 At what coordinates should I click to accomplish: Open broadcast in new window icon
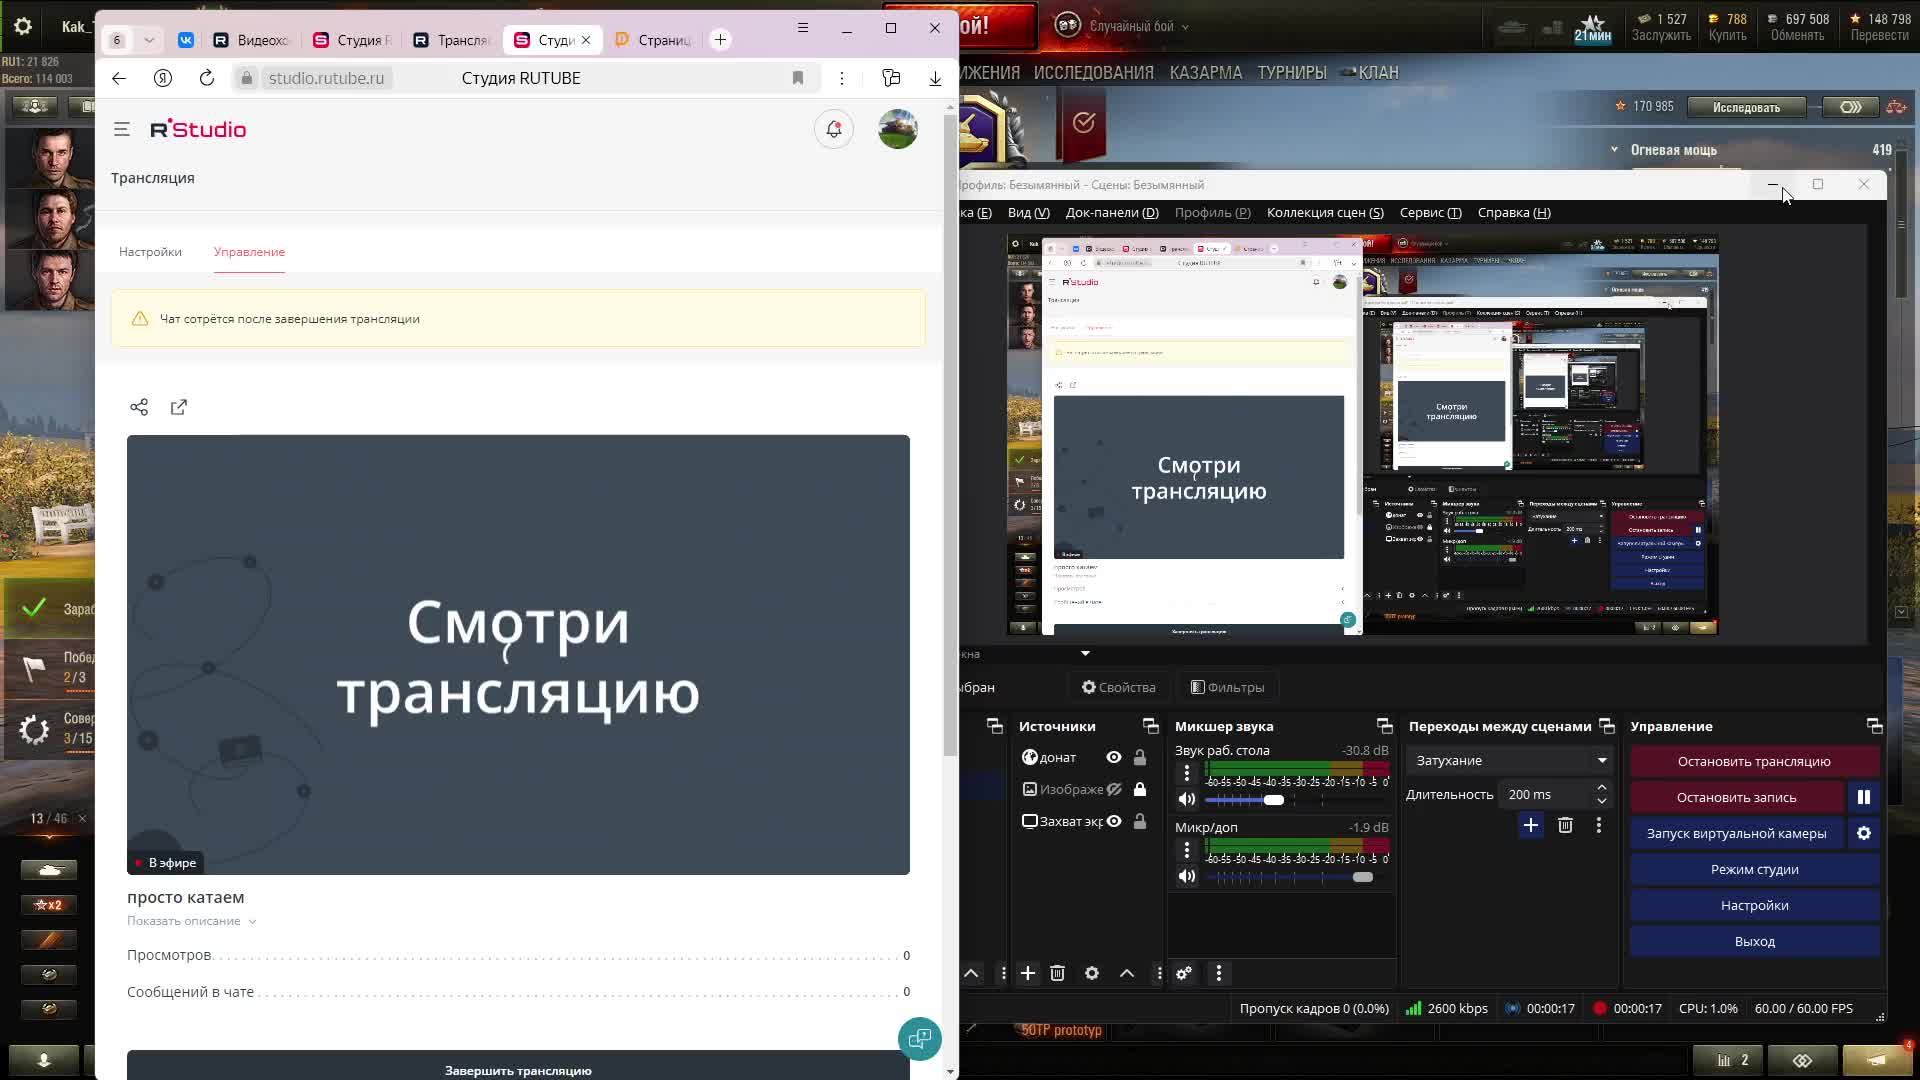pos(179,407)
